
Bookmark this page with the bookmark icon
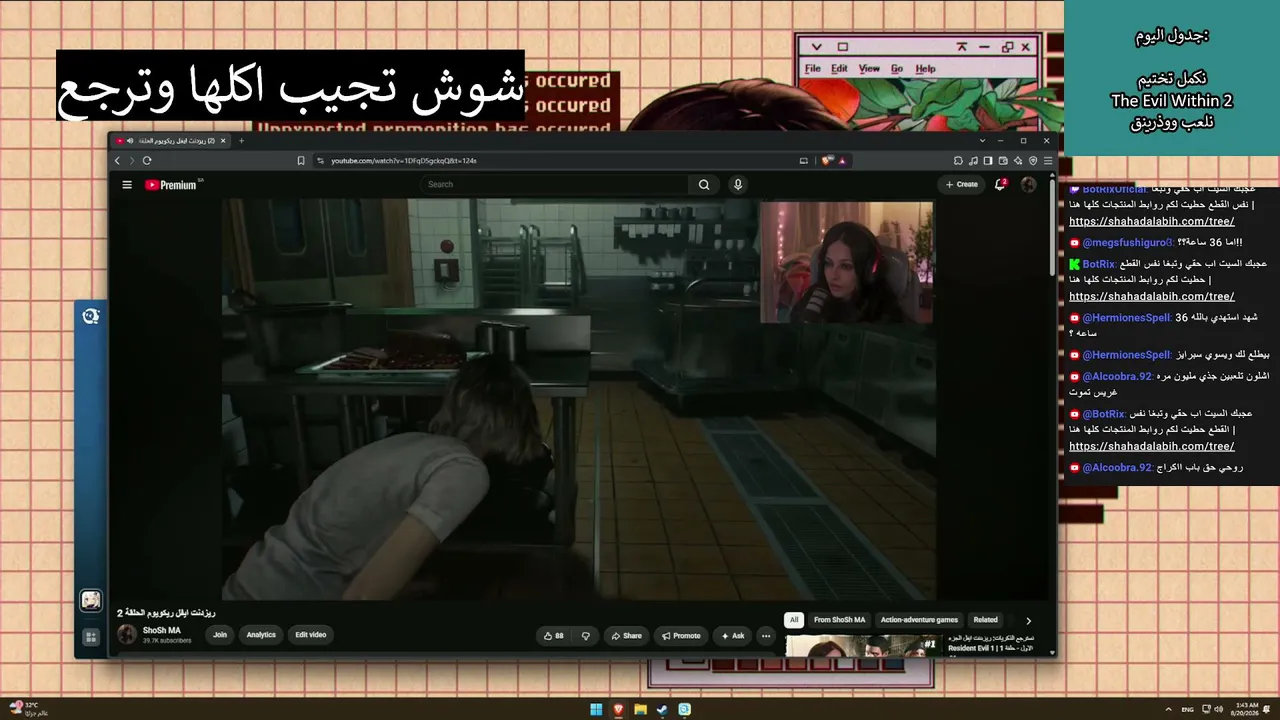pos(301,161)
